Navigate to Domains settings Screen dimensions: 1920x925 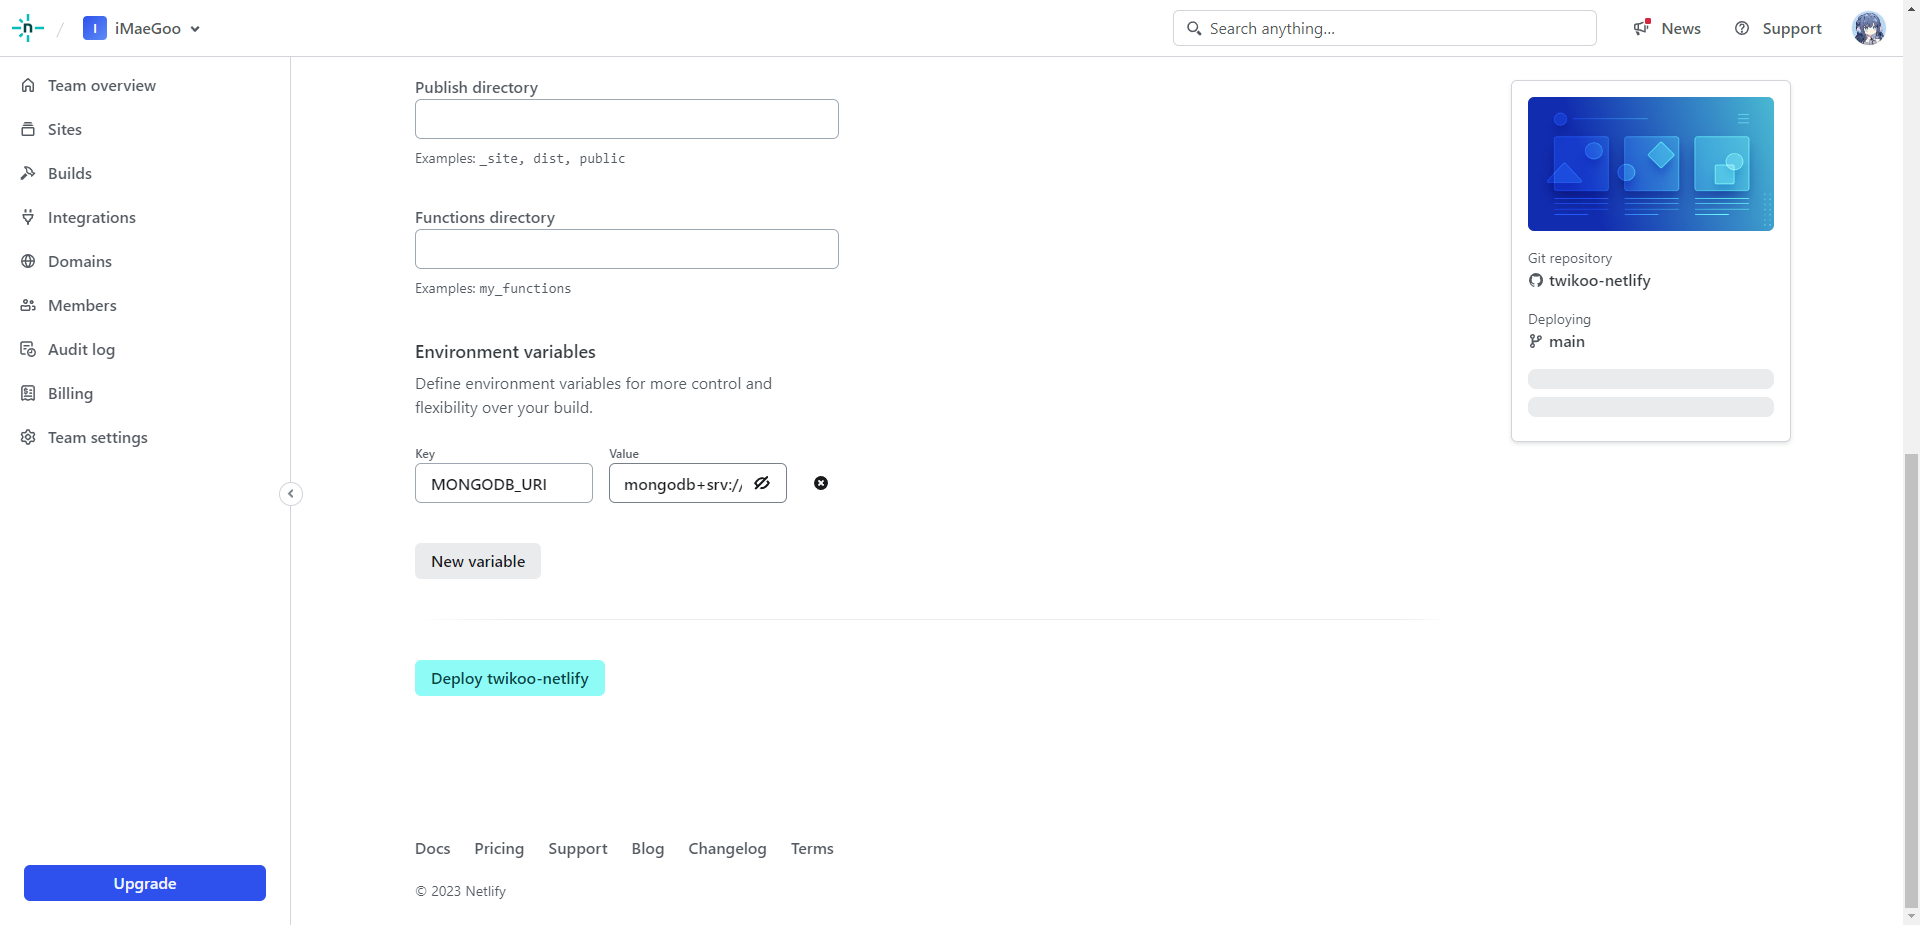tap(79, 261)
